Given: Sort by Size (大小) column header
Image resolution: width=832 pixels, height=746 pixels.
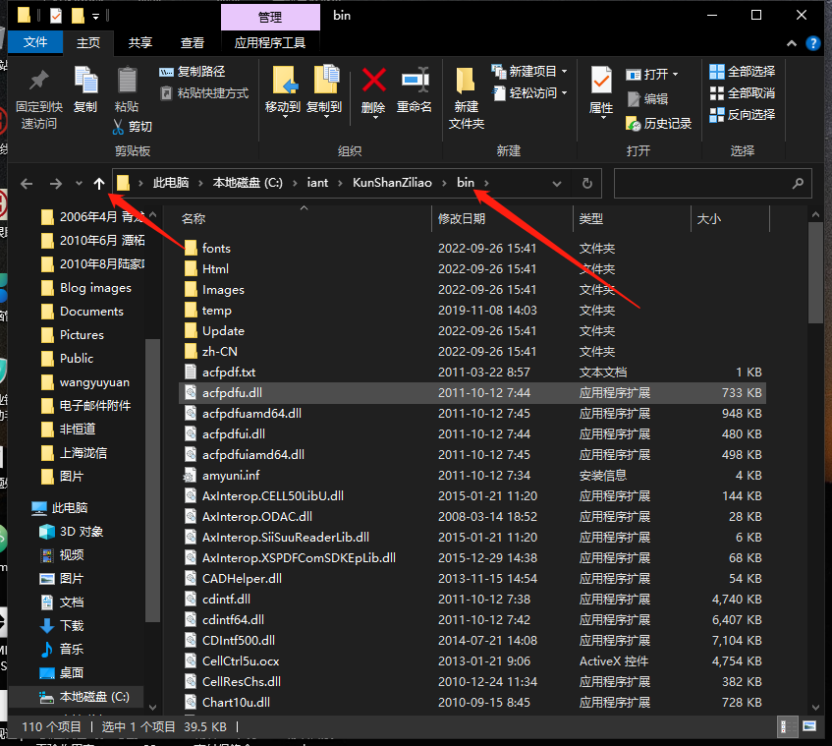Looking at the screenshot, I should [x=730, y=219].
